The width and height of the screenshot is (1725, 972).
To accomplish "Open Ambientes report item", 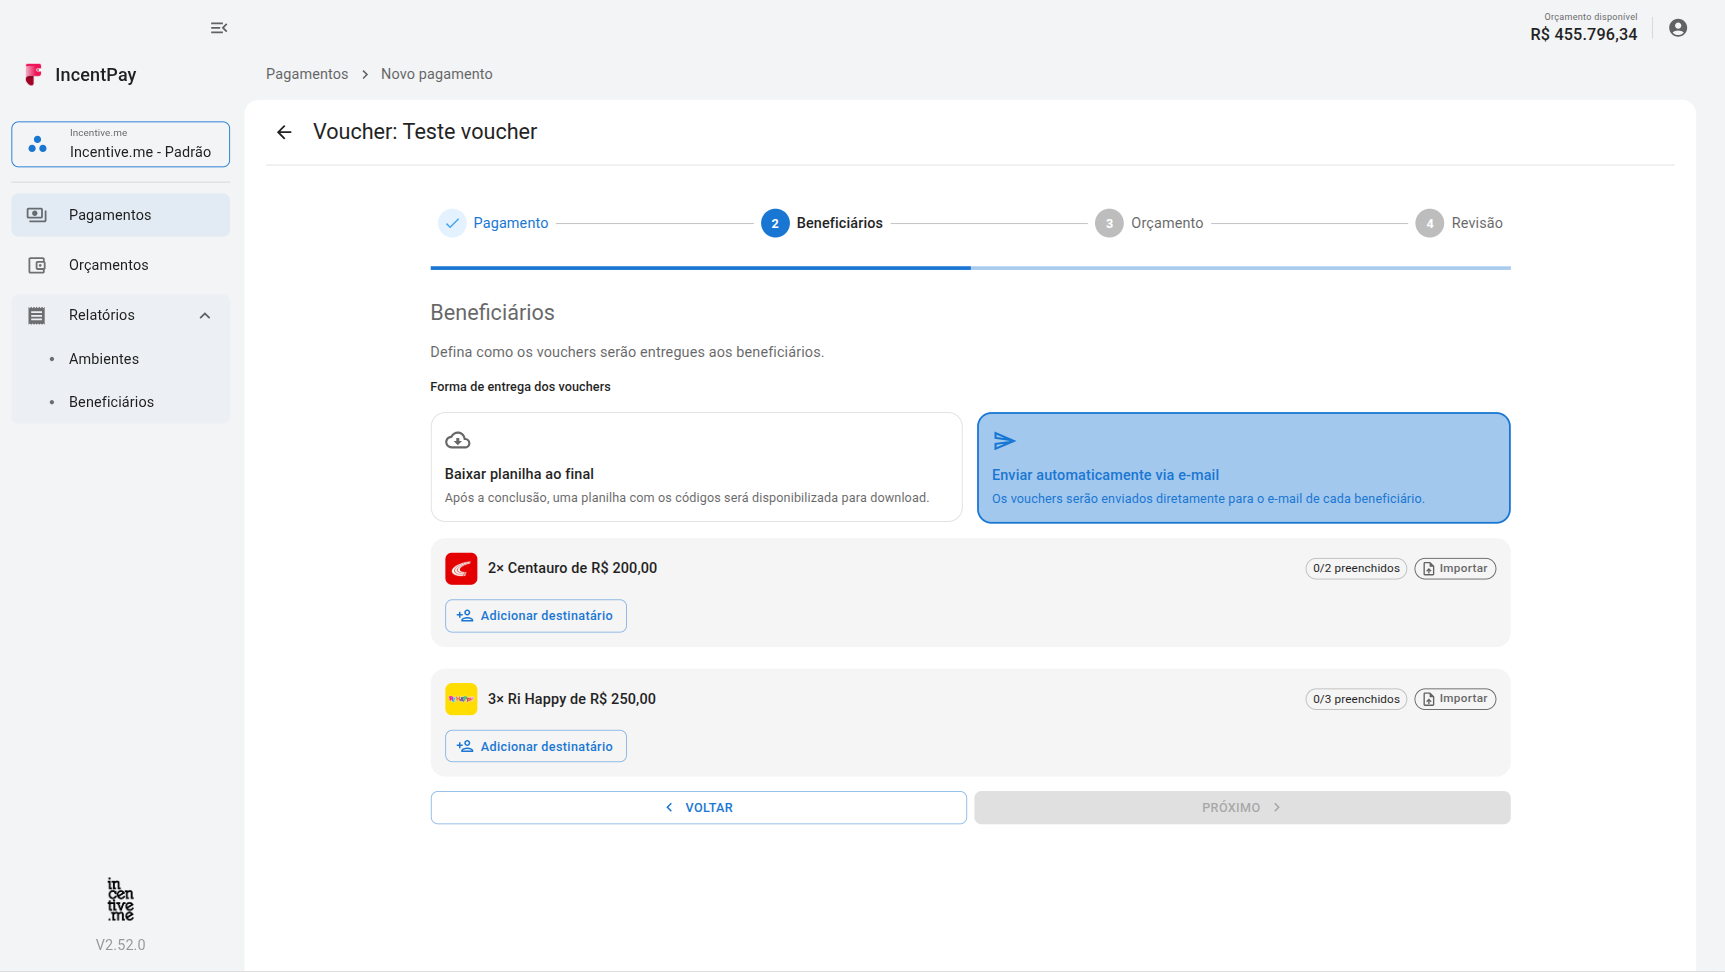I will pyautogui.click(x=104, y=359).
